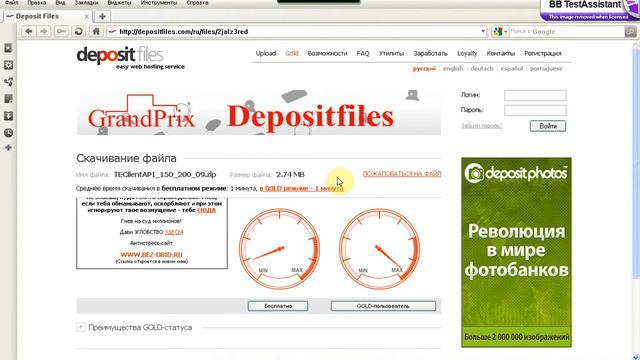640x360 pixels.
Task: Click the green depositphotos advertisement banner
Action: point(516,253)
